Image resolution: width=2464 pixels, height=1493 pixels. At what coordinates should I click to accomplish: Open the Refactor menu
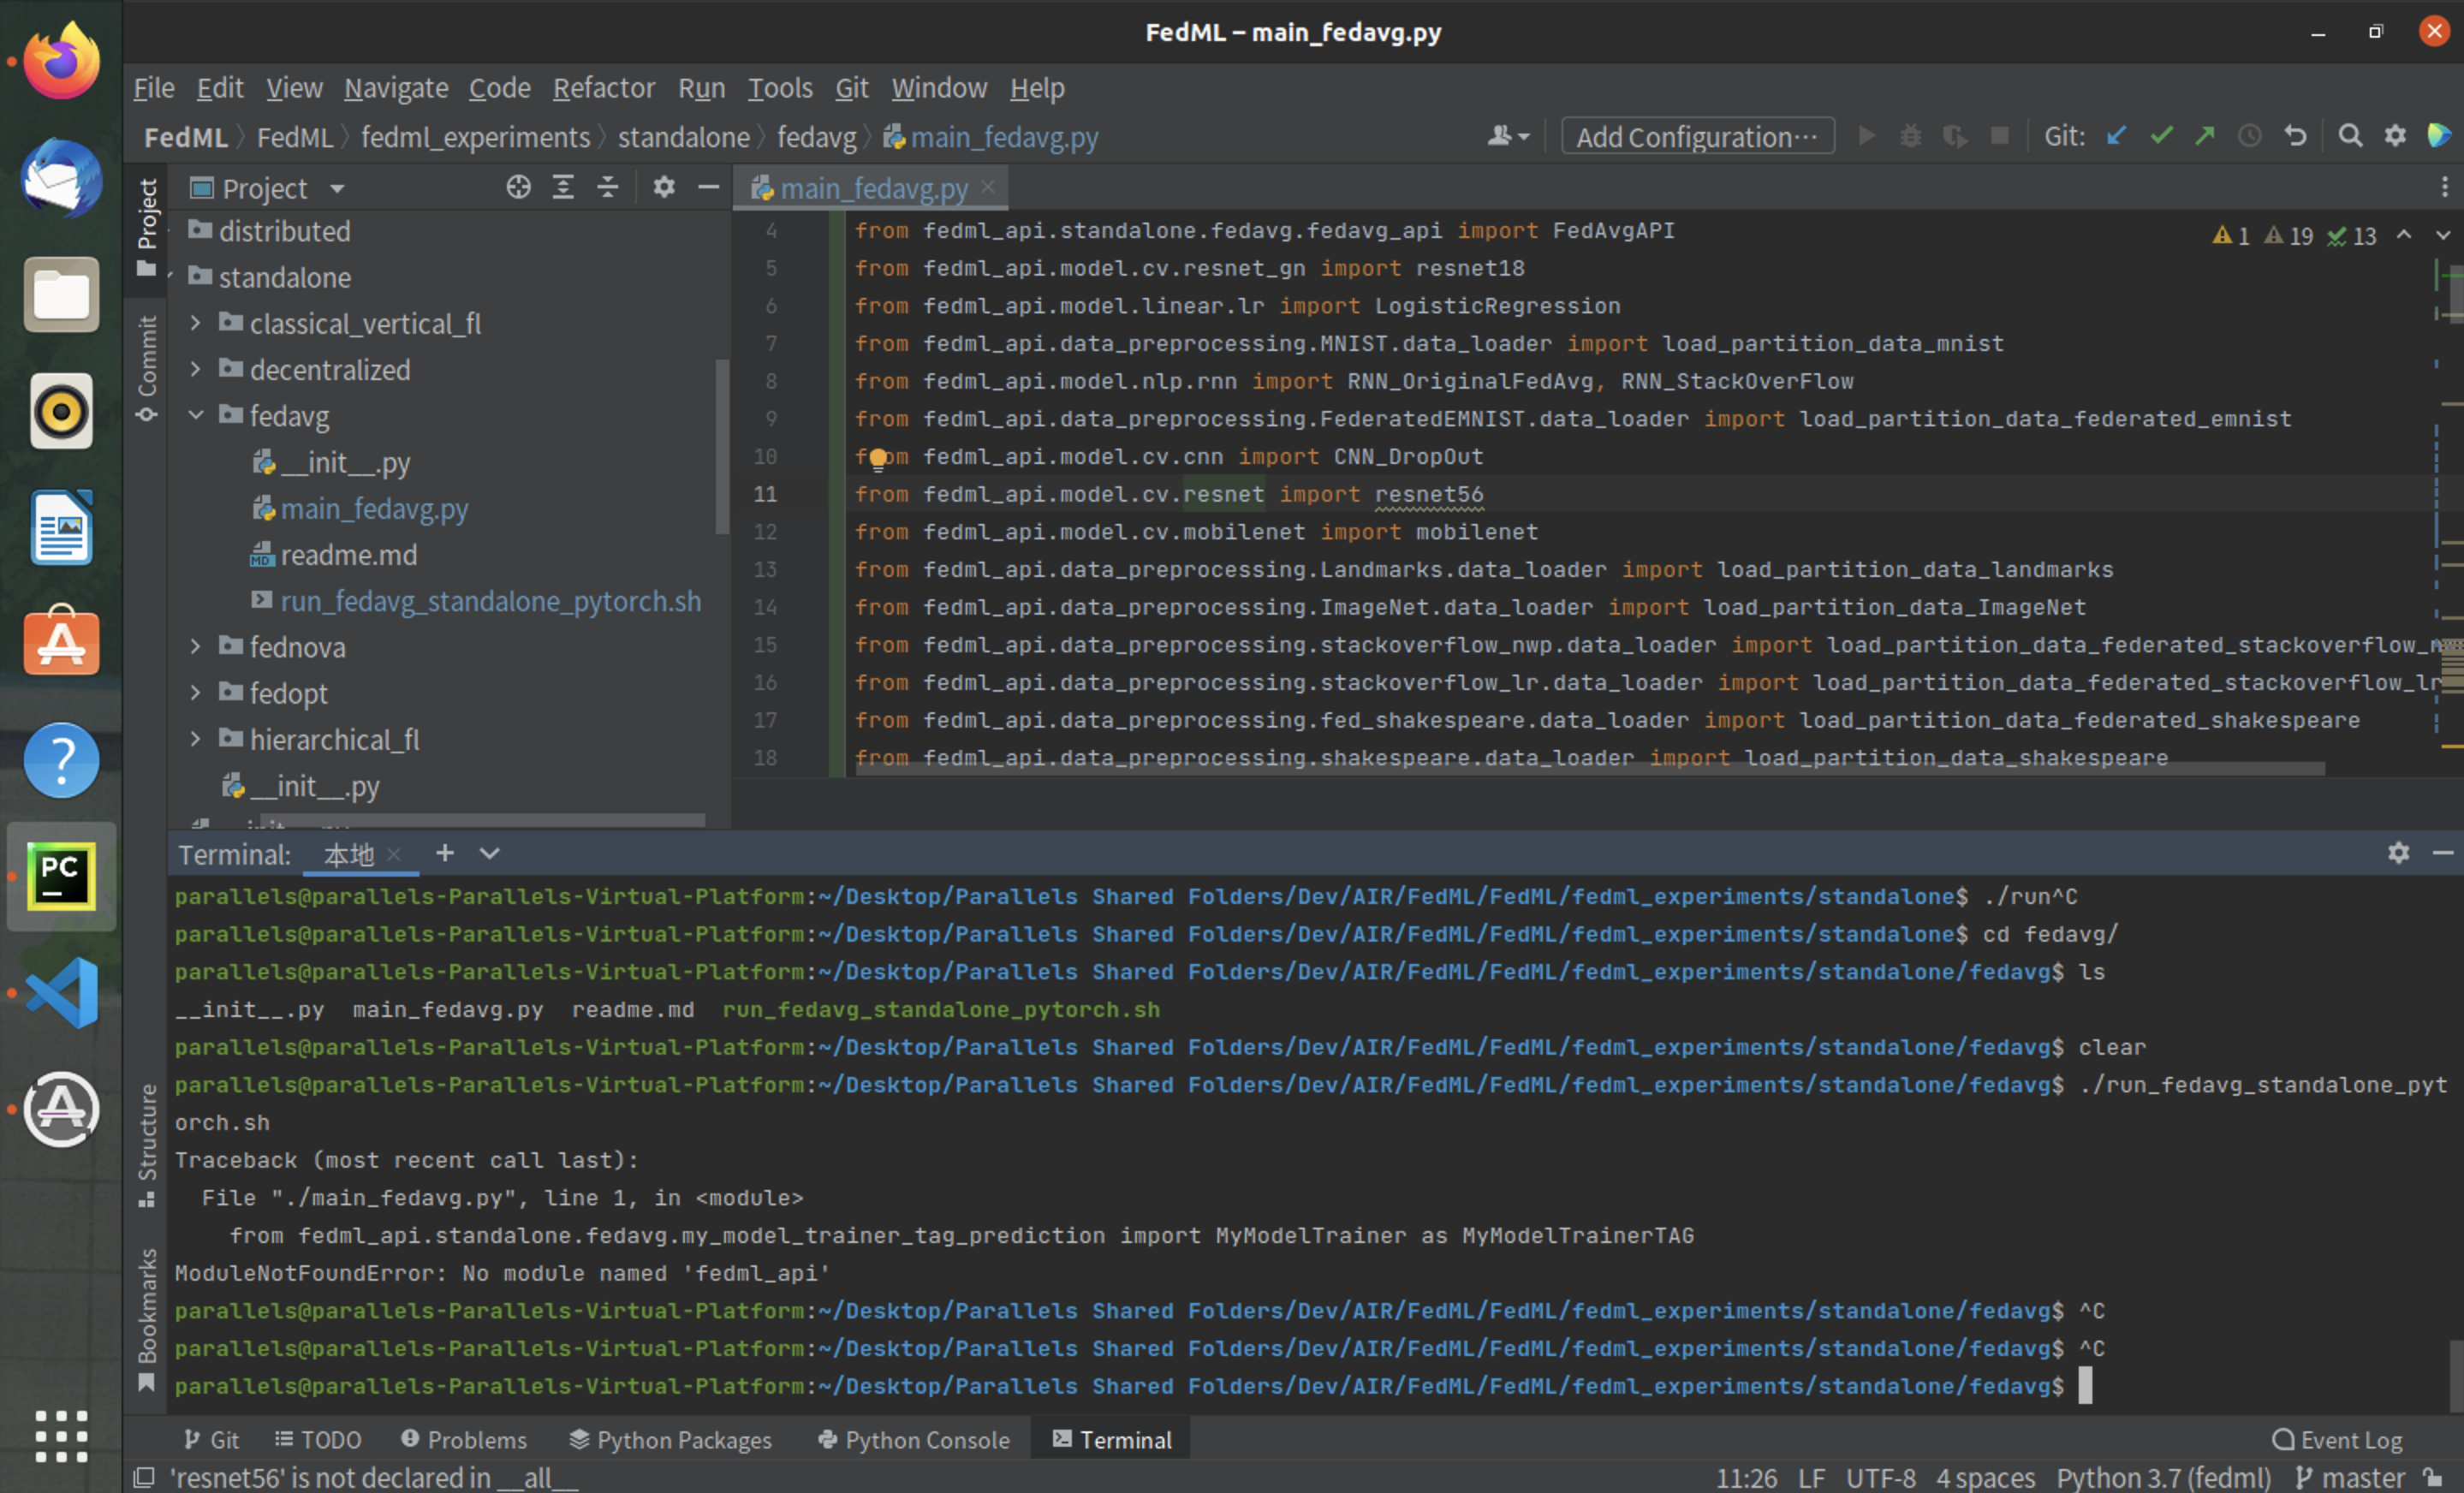point(603,88)
